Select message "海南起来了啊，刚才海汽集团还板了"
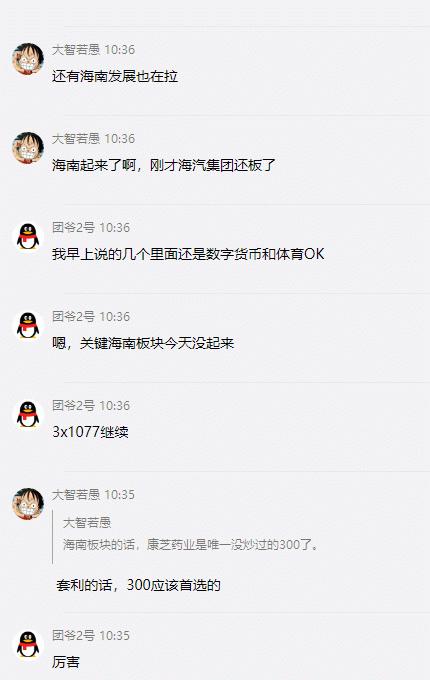430x680 pixels. [164, 165]
